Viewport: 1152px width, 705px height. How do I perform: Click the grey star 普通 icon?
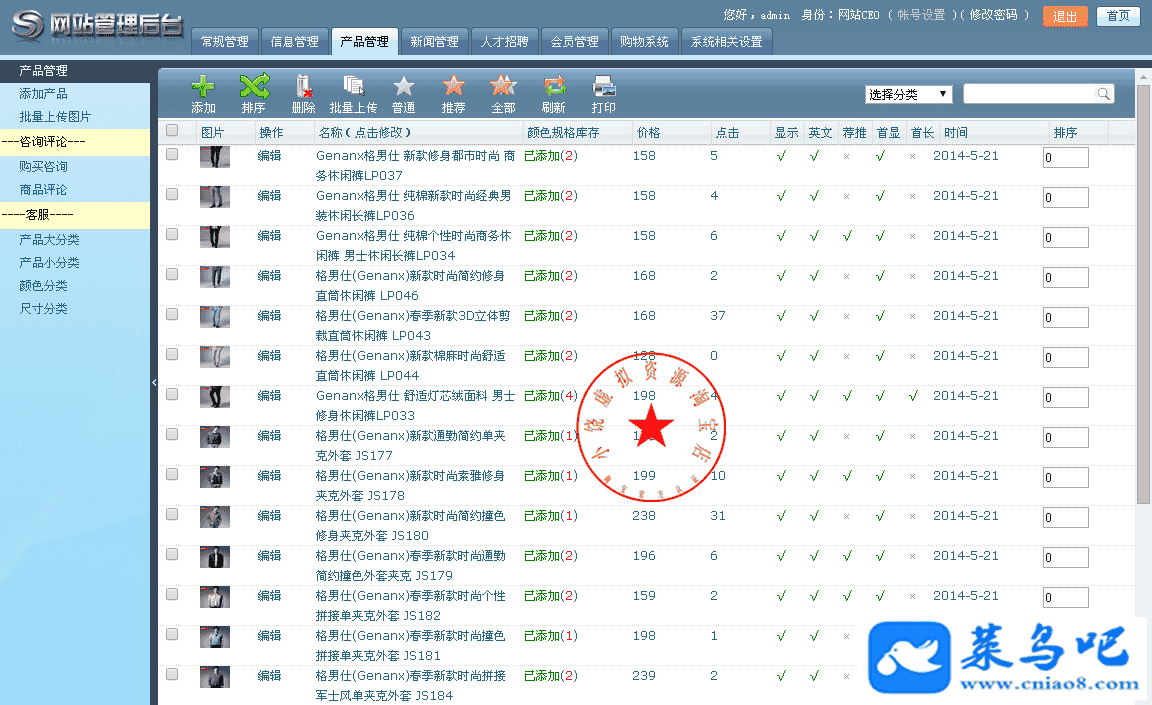(403, 87)
